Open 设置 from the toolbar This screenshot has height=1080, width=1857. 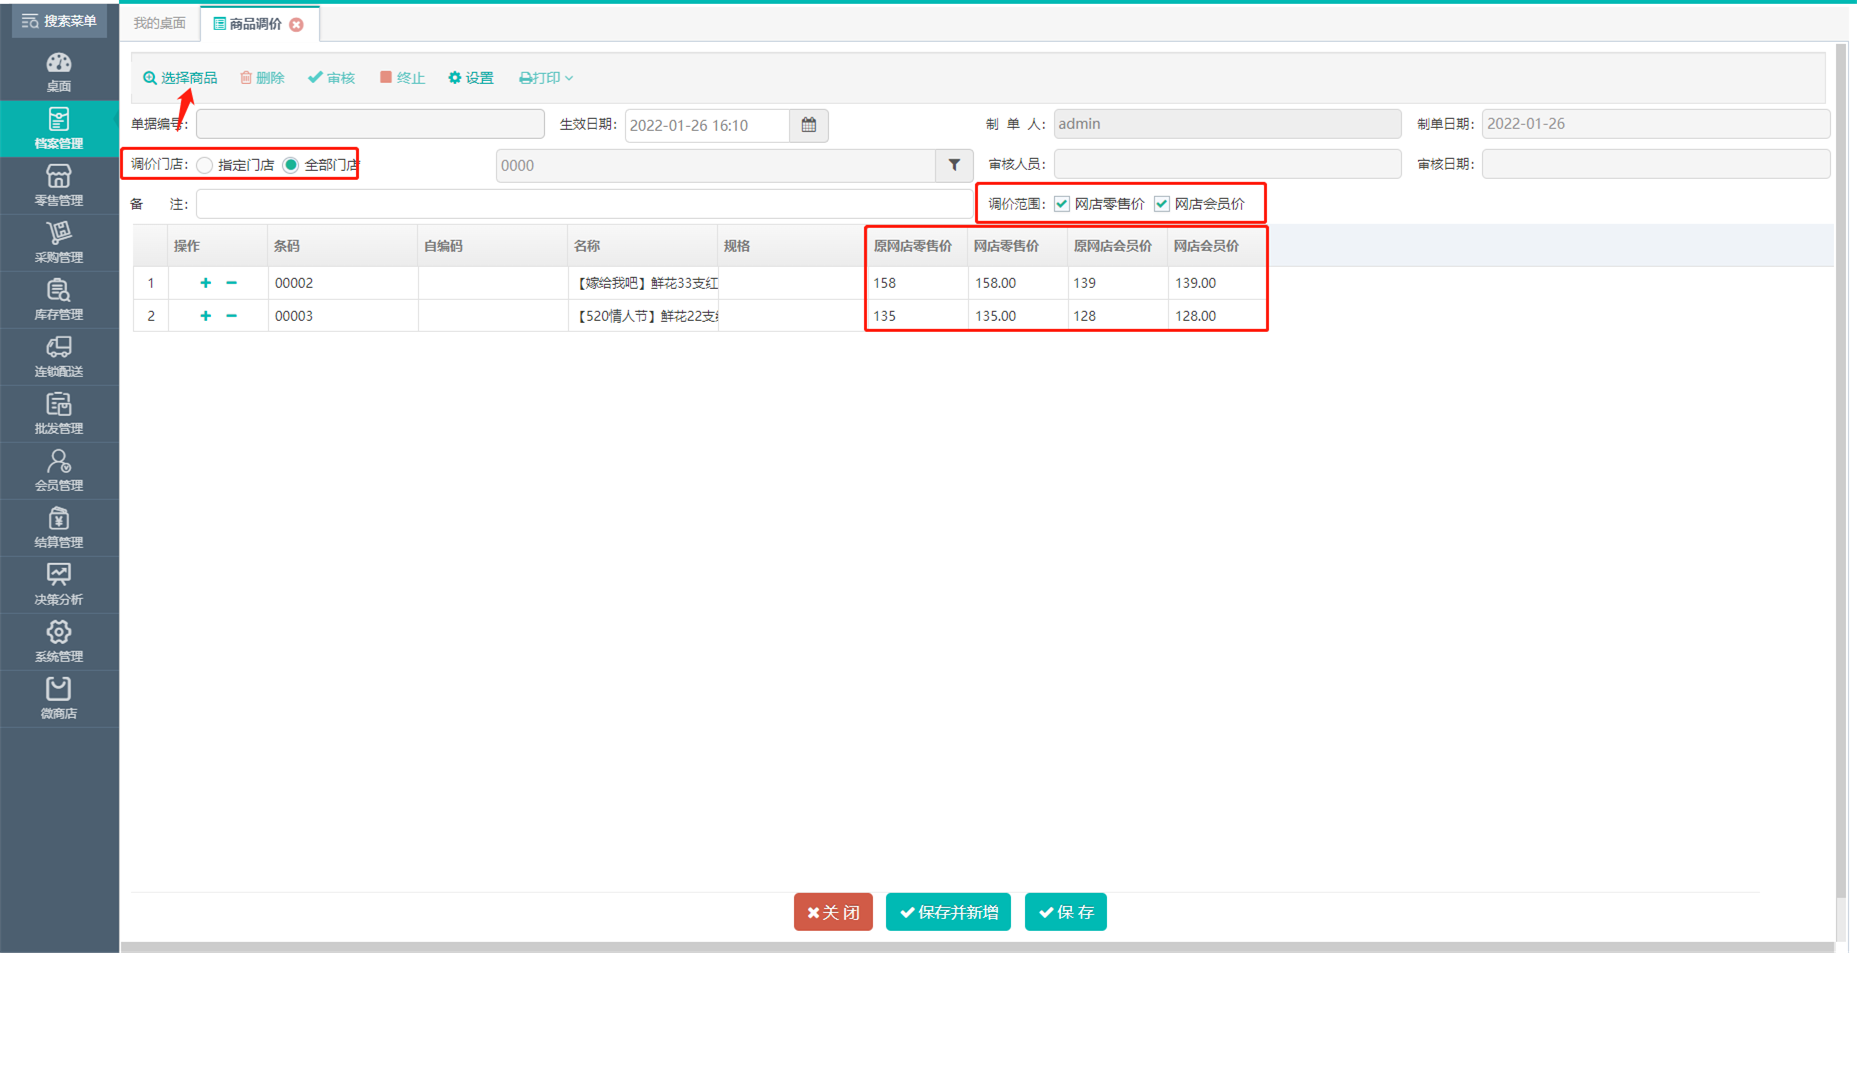pos(471,78)
